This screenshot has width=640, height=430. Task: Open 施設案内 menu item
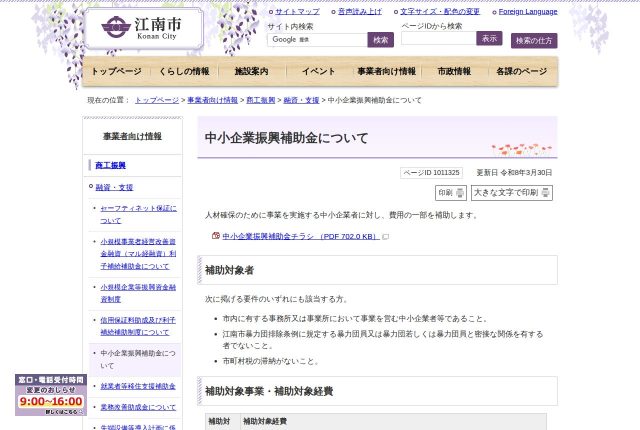(x=251, y=71)
